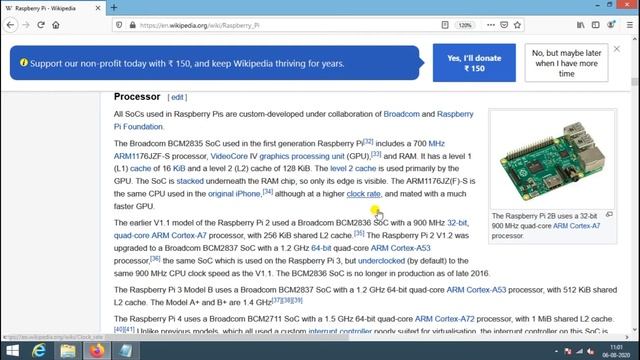Open page actions three-dot menu
The height and width of the screenshot is (360, 640).
point(491,25)
